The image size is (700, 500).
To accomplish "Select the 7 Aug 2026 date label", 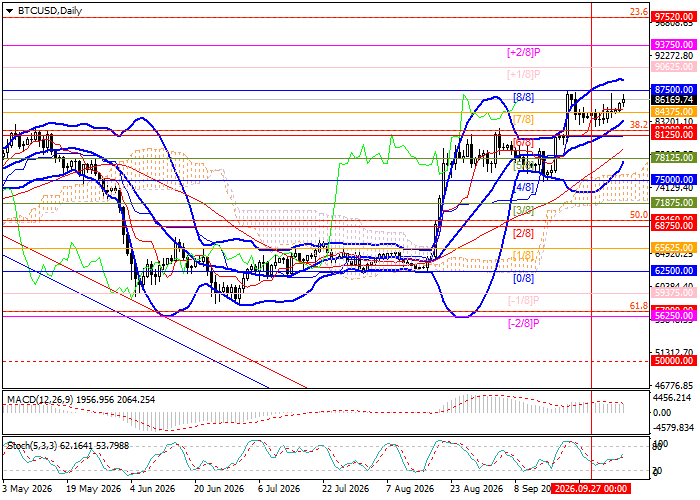I will point(410,489).
